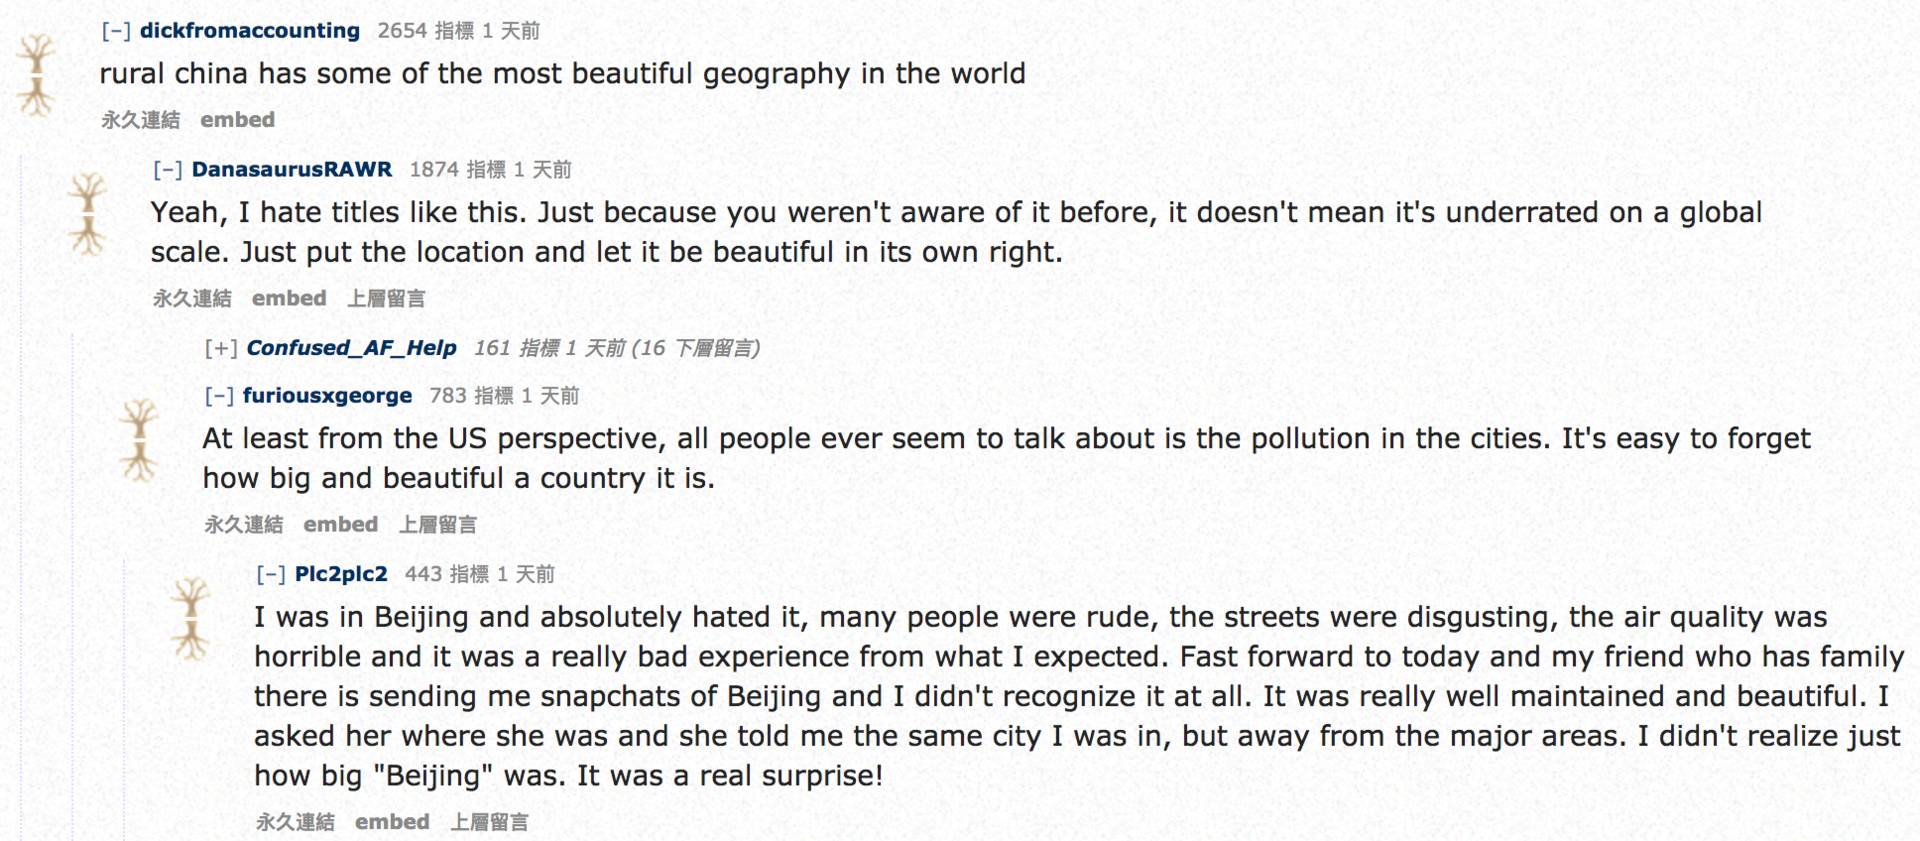Collapse Plc2plc2's comment with [-]
The width and height of the screenshot is (1920, 841).
[x=270, y=574]
